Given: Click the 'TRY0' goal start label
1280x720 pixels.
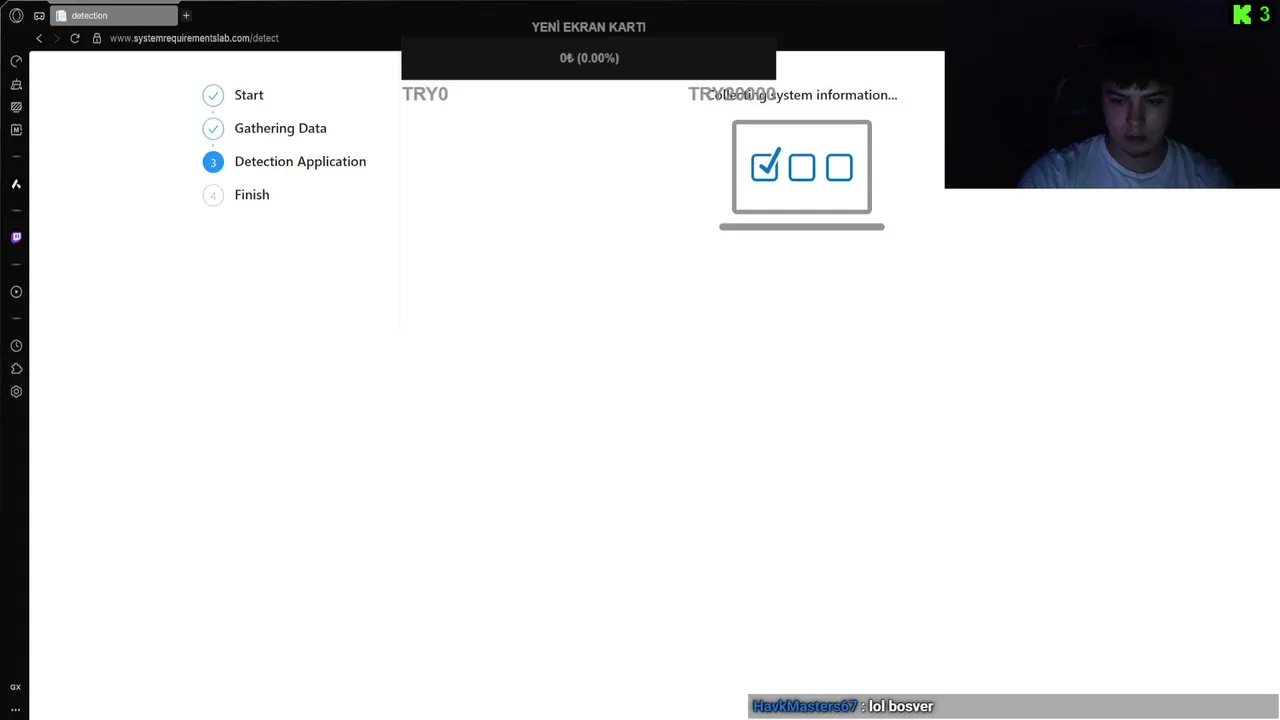Looking at the screenshot, I should click(425, 94).
